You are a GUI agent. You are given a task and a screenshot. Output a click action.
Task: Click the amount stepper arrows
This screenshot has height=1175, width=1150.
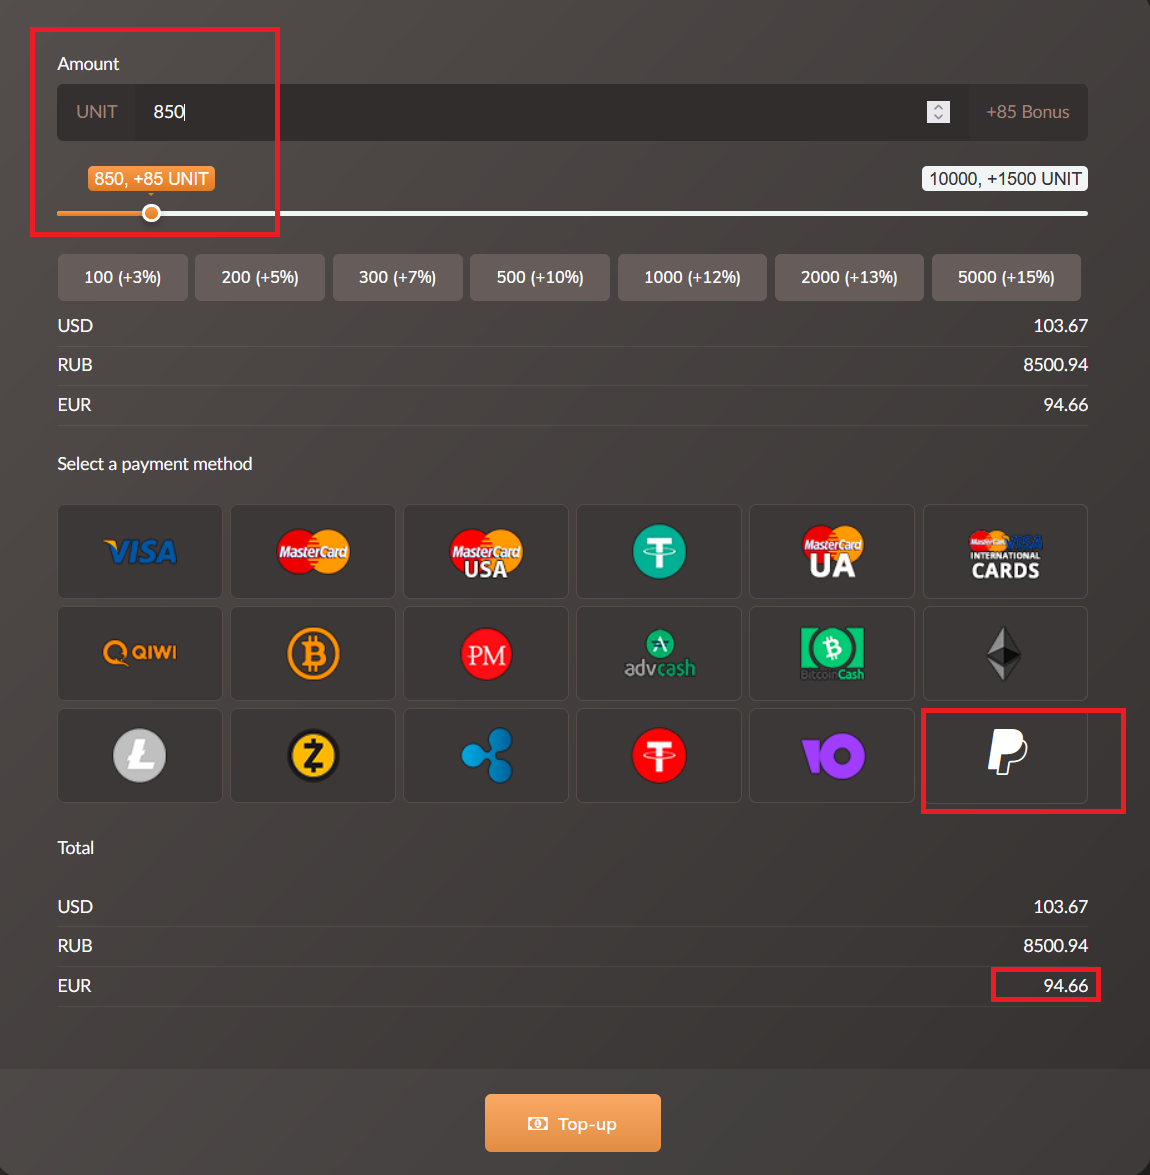pos(938,112)
